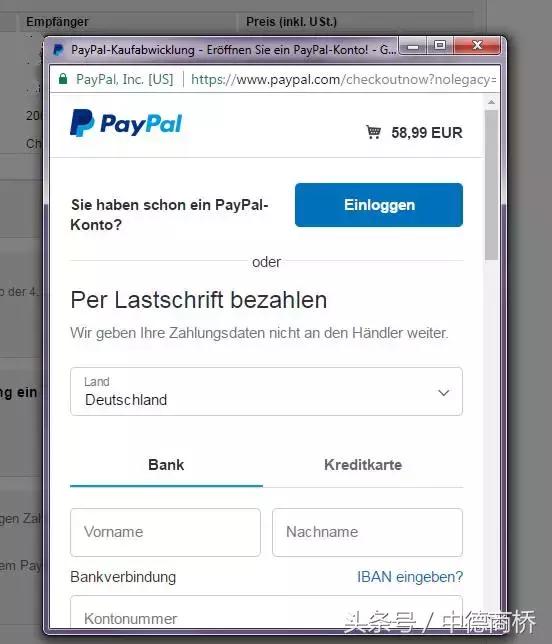Select the Bank payment tab
552x644 pixels.
[x=166, y=465]
